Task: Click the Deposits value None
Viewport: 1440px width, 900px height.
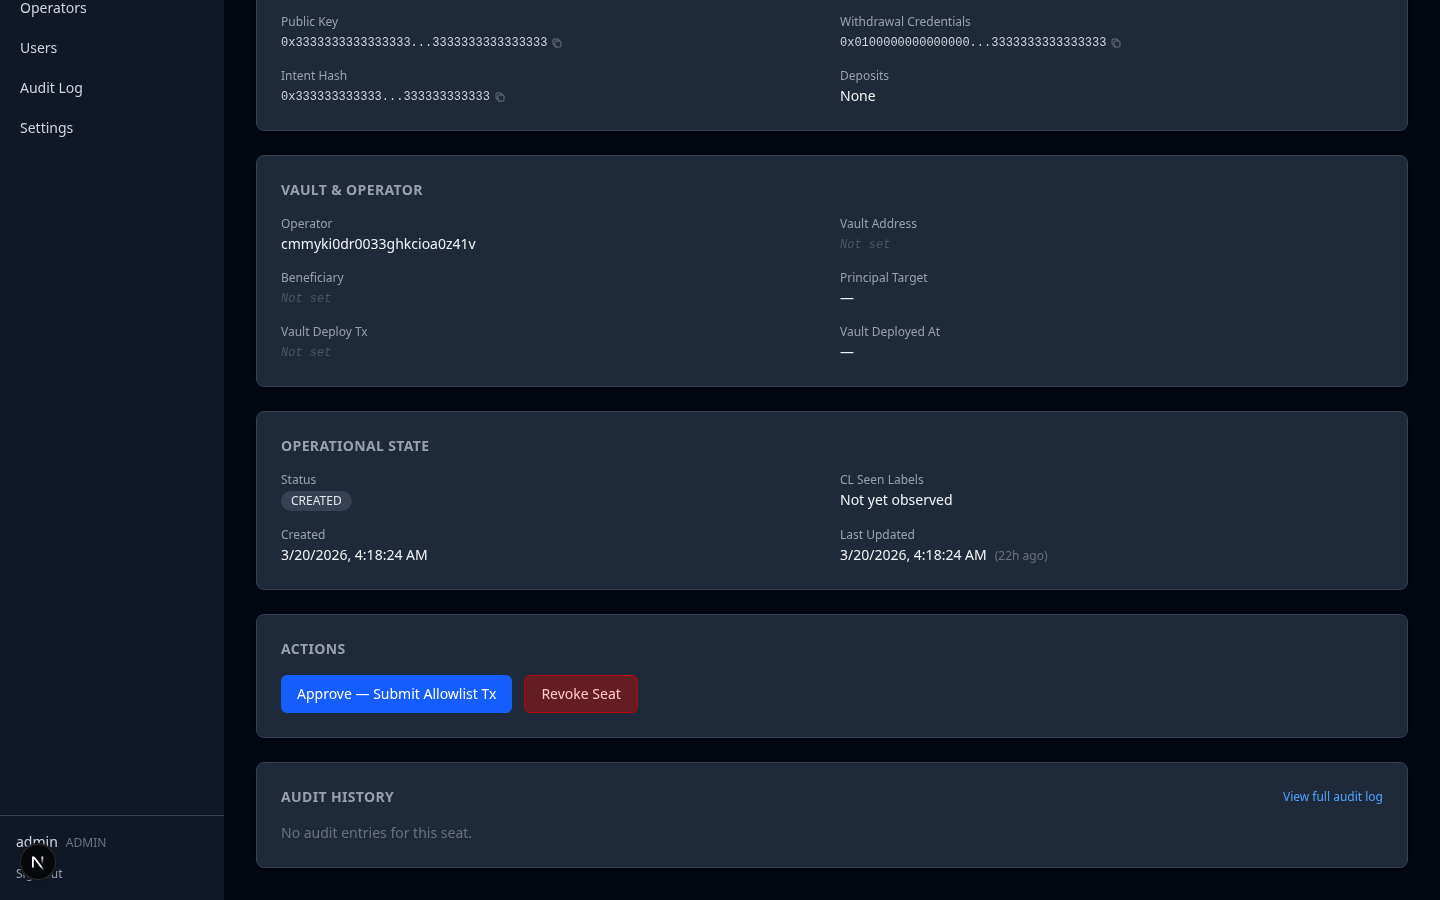Action: coord(857,95)
